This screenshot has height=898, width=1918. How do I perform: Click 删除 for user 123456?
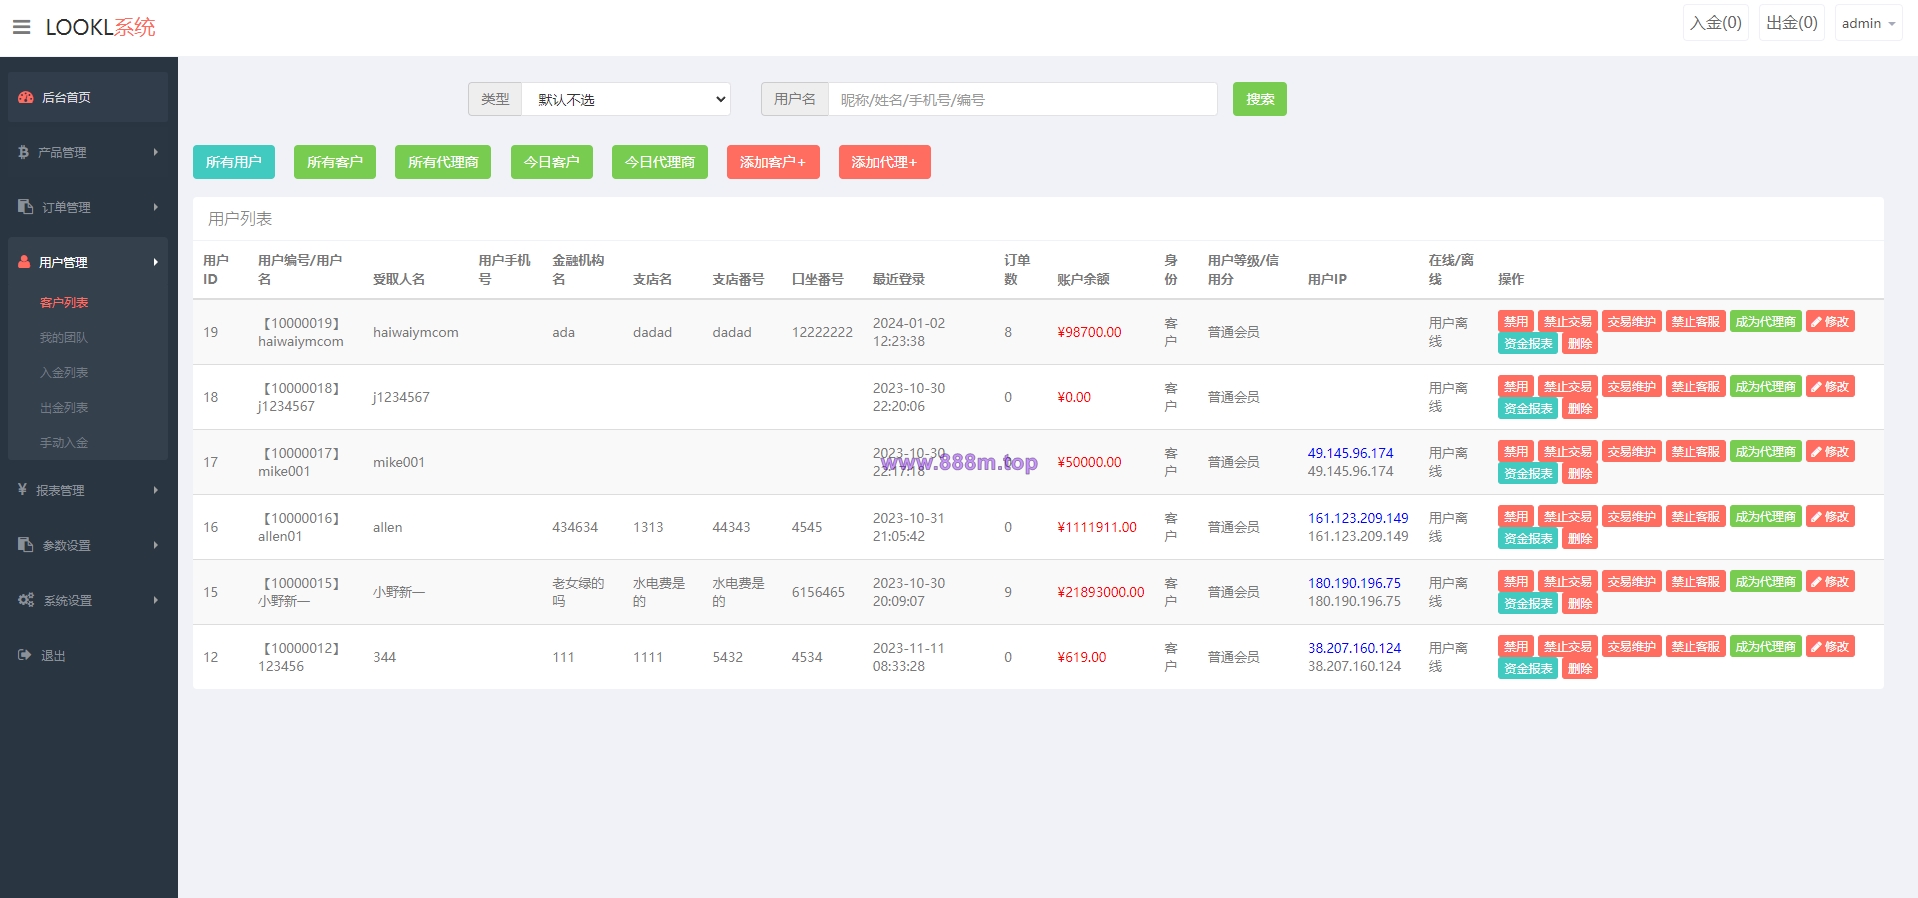[1580, 668]
